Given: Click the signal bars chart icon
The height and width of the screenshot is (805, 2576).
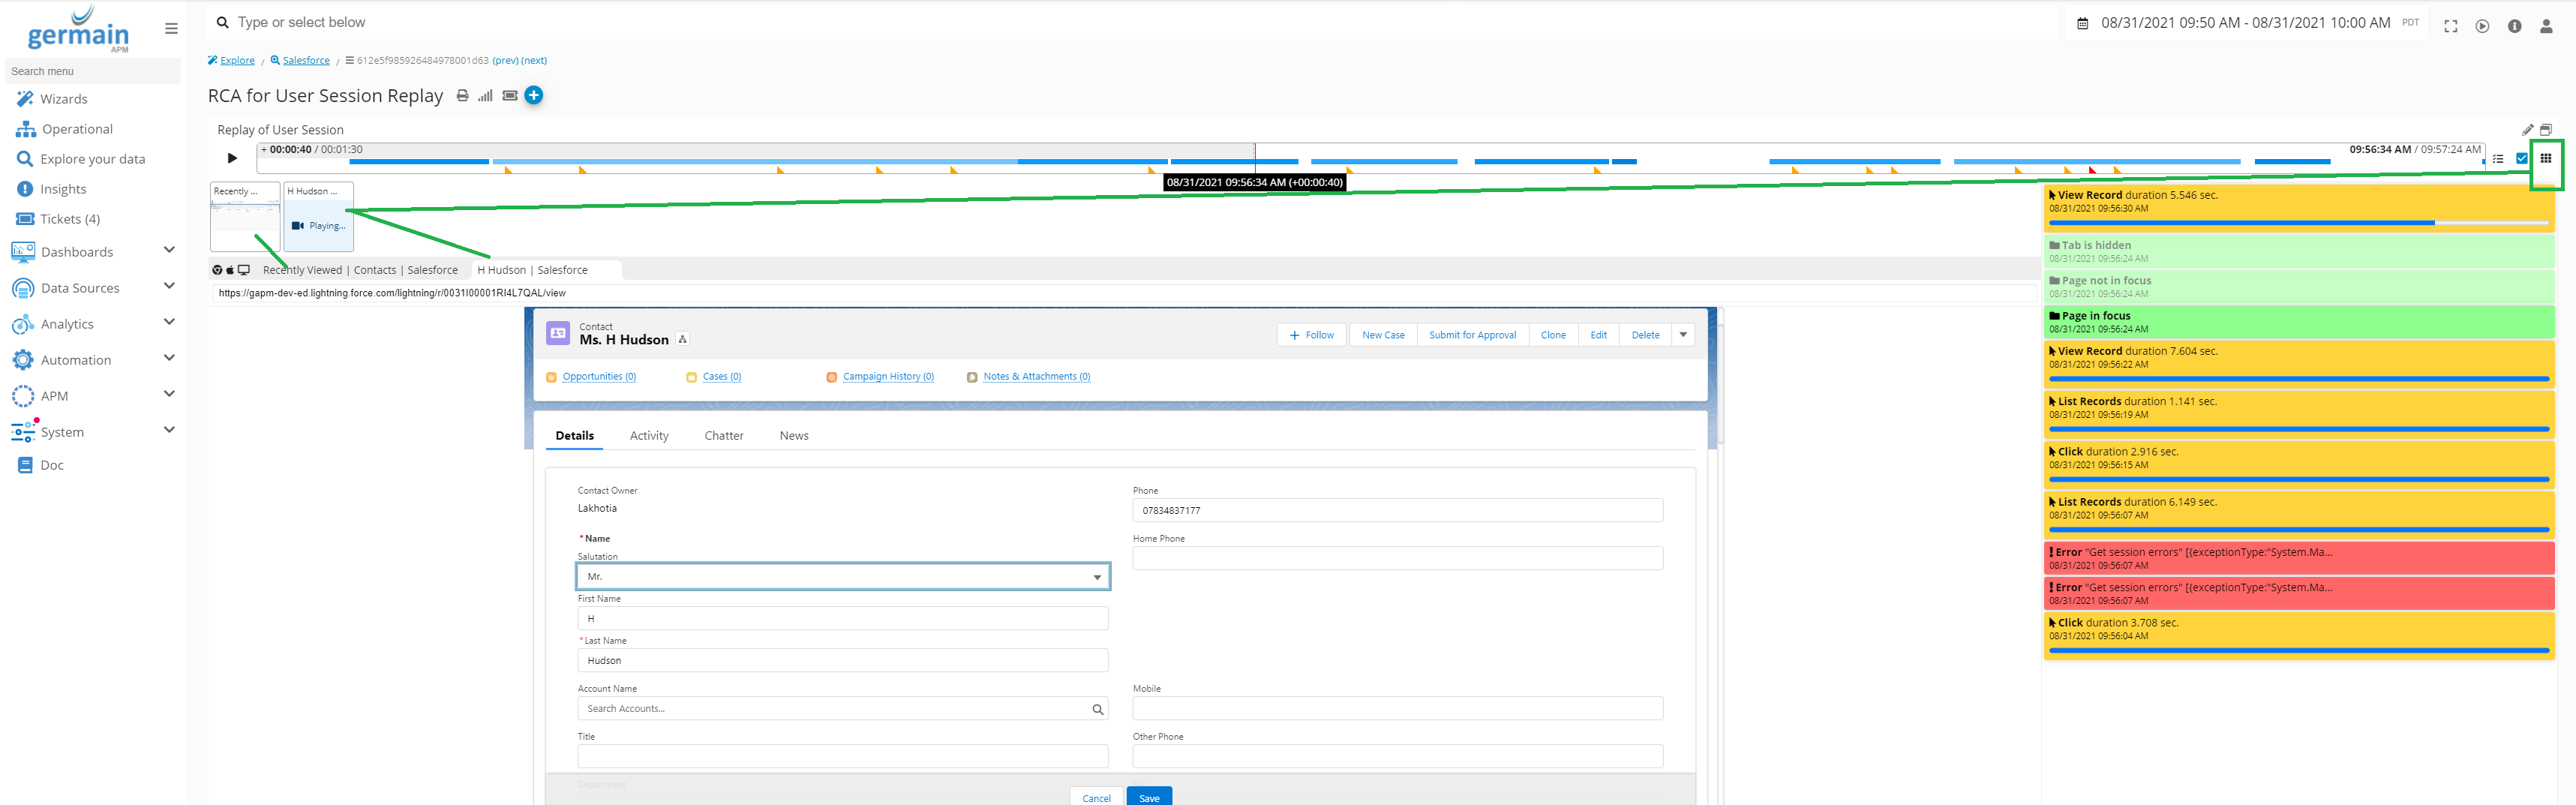Looking at the screenshot, I should point(485,96).
